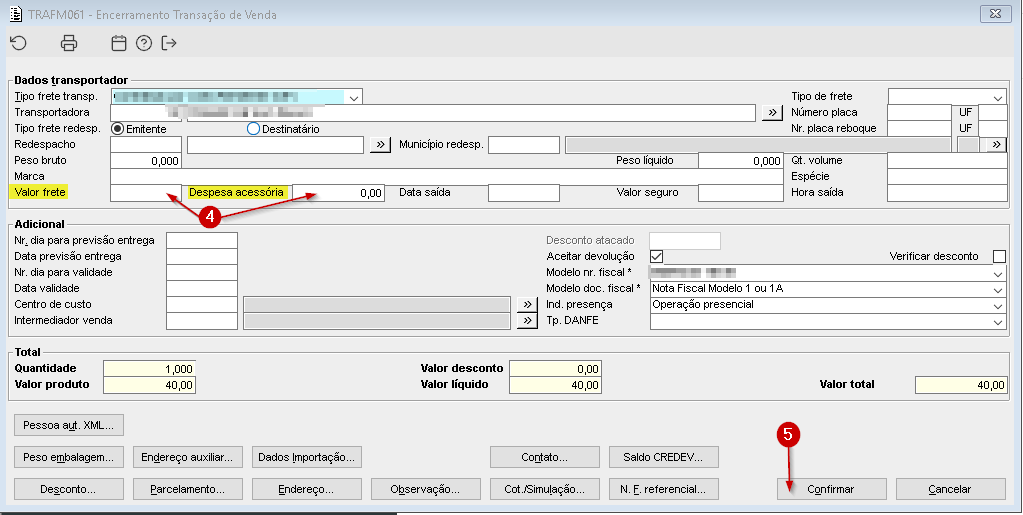Focus Intermediador venda code field
This screenshot has height=515, width=1023.
[x=202, y=320]
